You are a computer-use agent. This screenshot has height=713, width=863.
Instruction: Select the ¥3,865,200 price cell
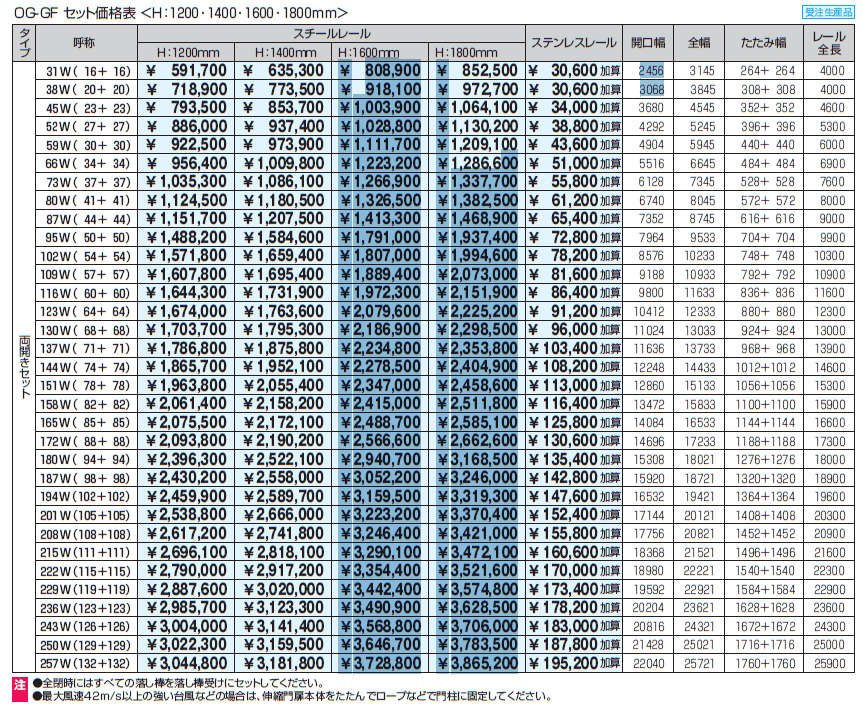click(477, 662)
